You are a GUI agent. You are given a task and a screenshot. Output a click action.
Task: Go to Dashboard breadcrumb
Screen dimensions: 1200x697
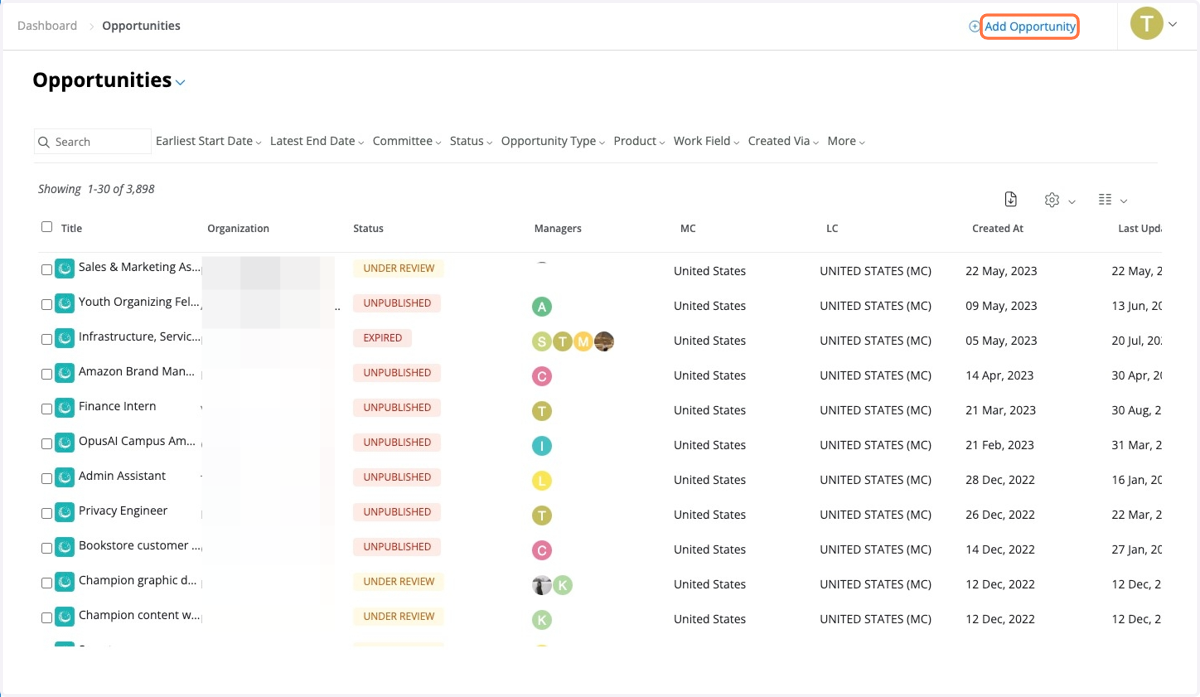coord(47,26)
